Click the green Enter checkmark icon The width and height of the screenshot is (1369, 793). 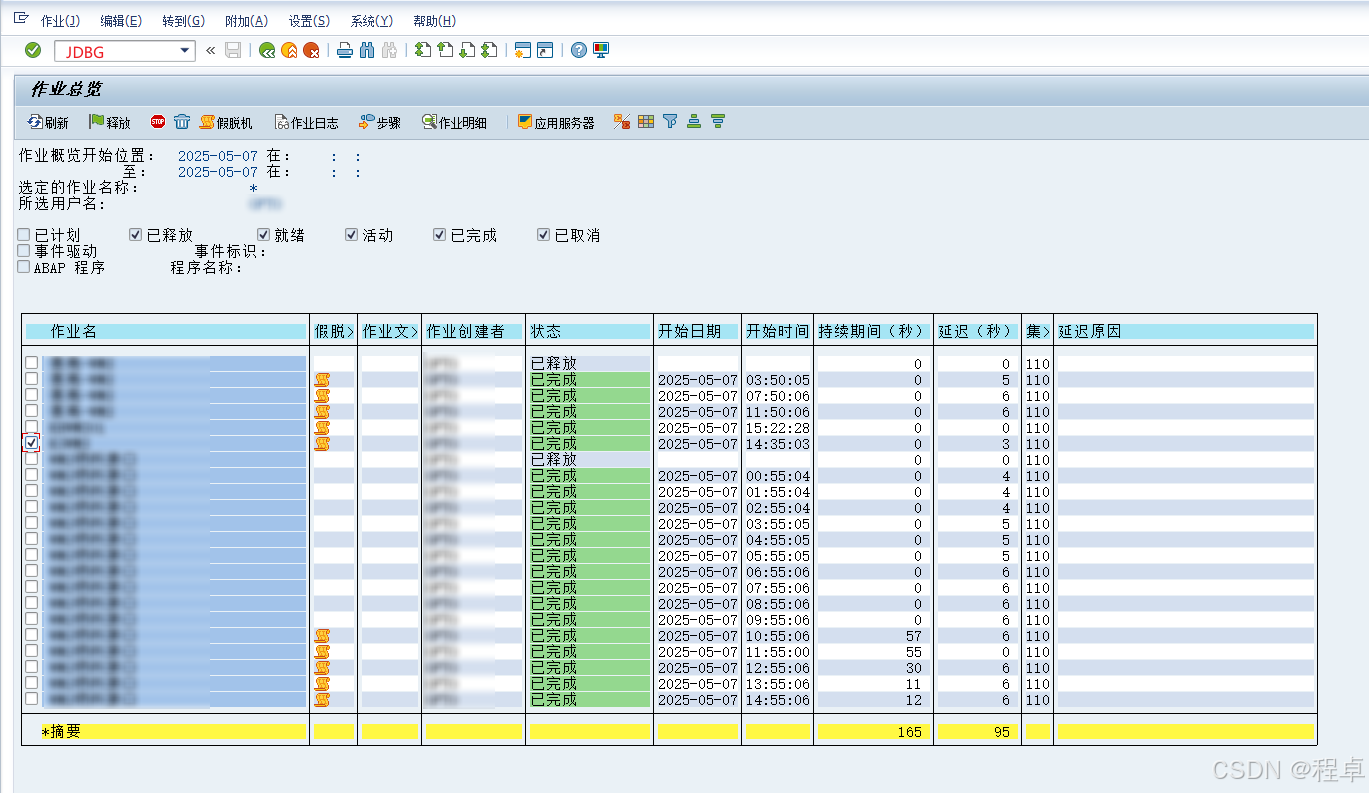point(33,50)
